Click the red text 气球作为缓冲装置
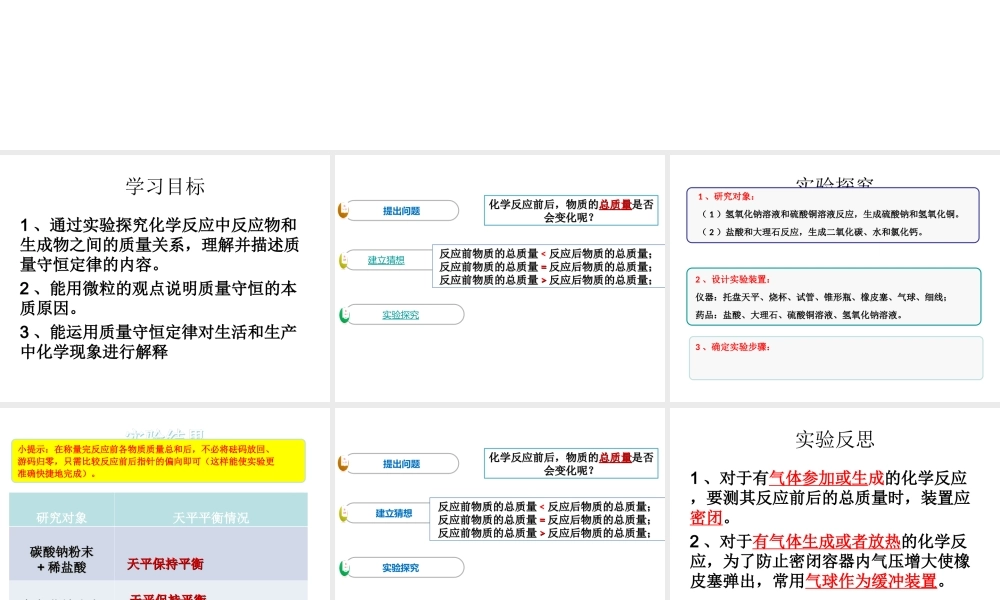1000x600 pixels. tap(871, 581)
